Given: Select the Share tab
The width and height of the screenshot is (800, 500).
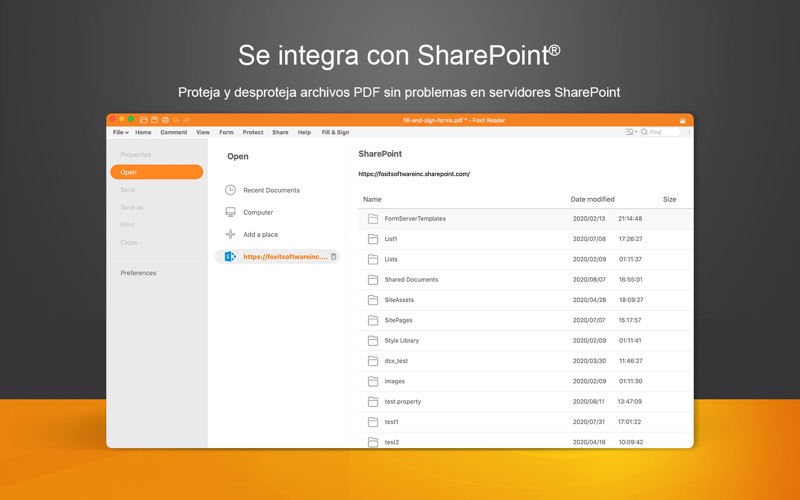Looking at the screenshot, I should click(280, 132).
